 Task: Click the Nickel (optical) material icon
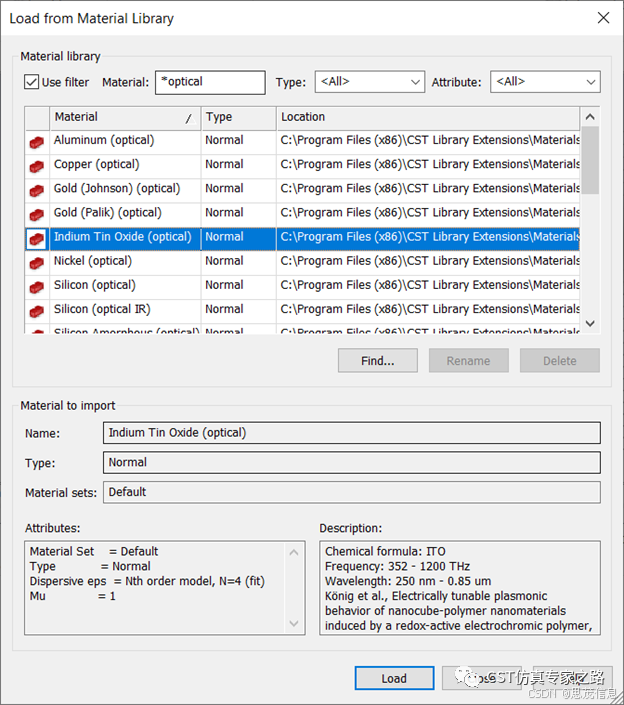click(36, 263)
